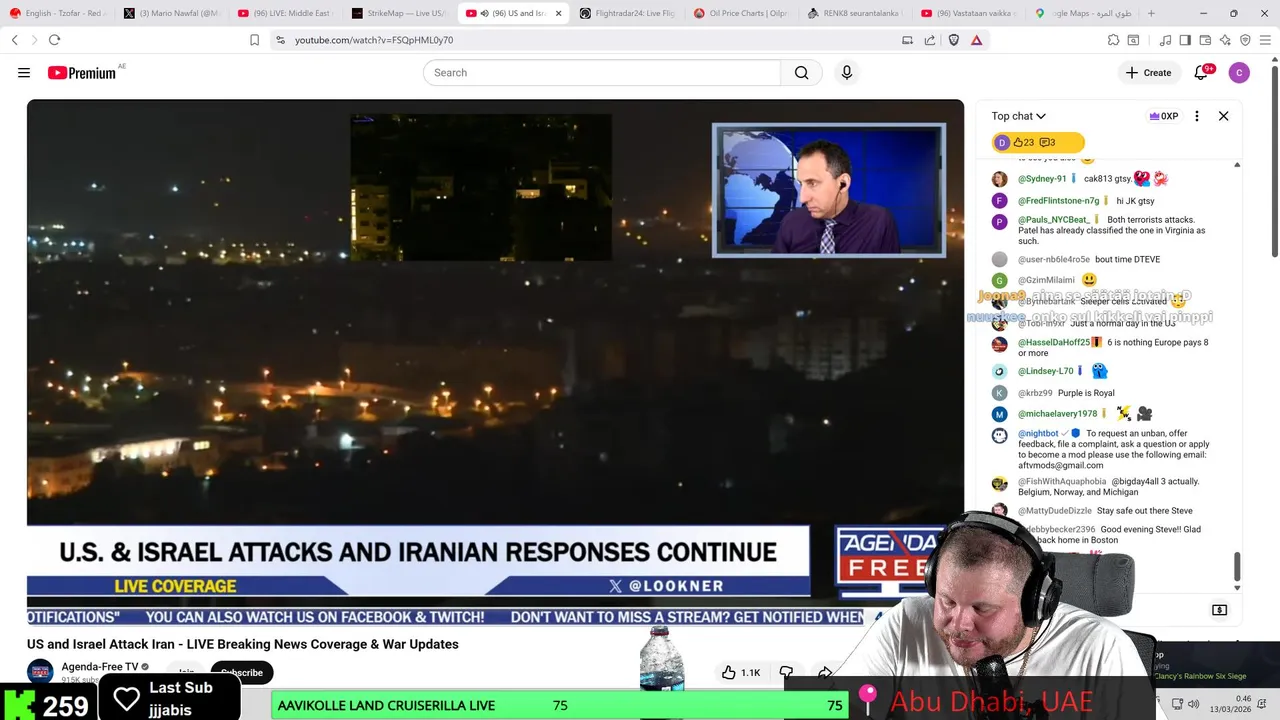Viewport: 1280px width, 720px height.
Task: Open system tray volume icon
Action: coord(1193,704)
